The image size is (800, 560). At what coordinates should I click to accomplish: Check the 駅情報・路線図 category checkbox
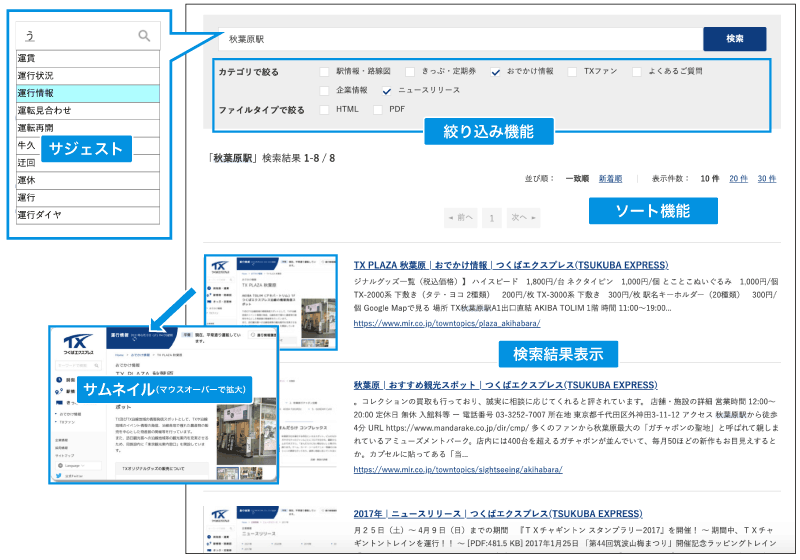(x=324, y=72)
